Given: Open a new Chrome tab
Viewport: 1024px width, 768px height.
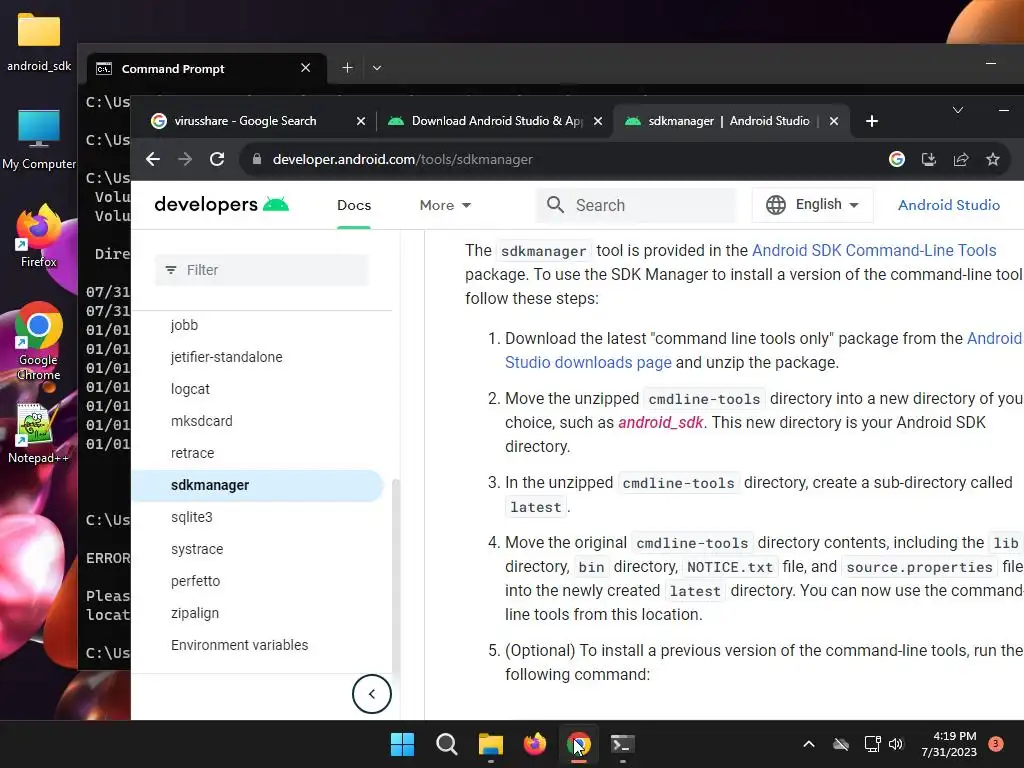Looking at the screenshot, I should click(871, 121).
